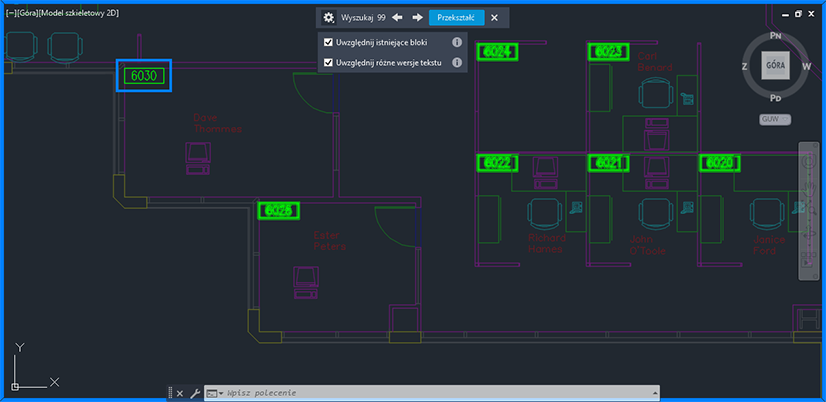
Task: Click the John O'Toole name text
Action: (647, 245)
